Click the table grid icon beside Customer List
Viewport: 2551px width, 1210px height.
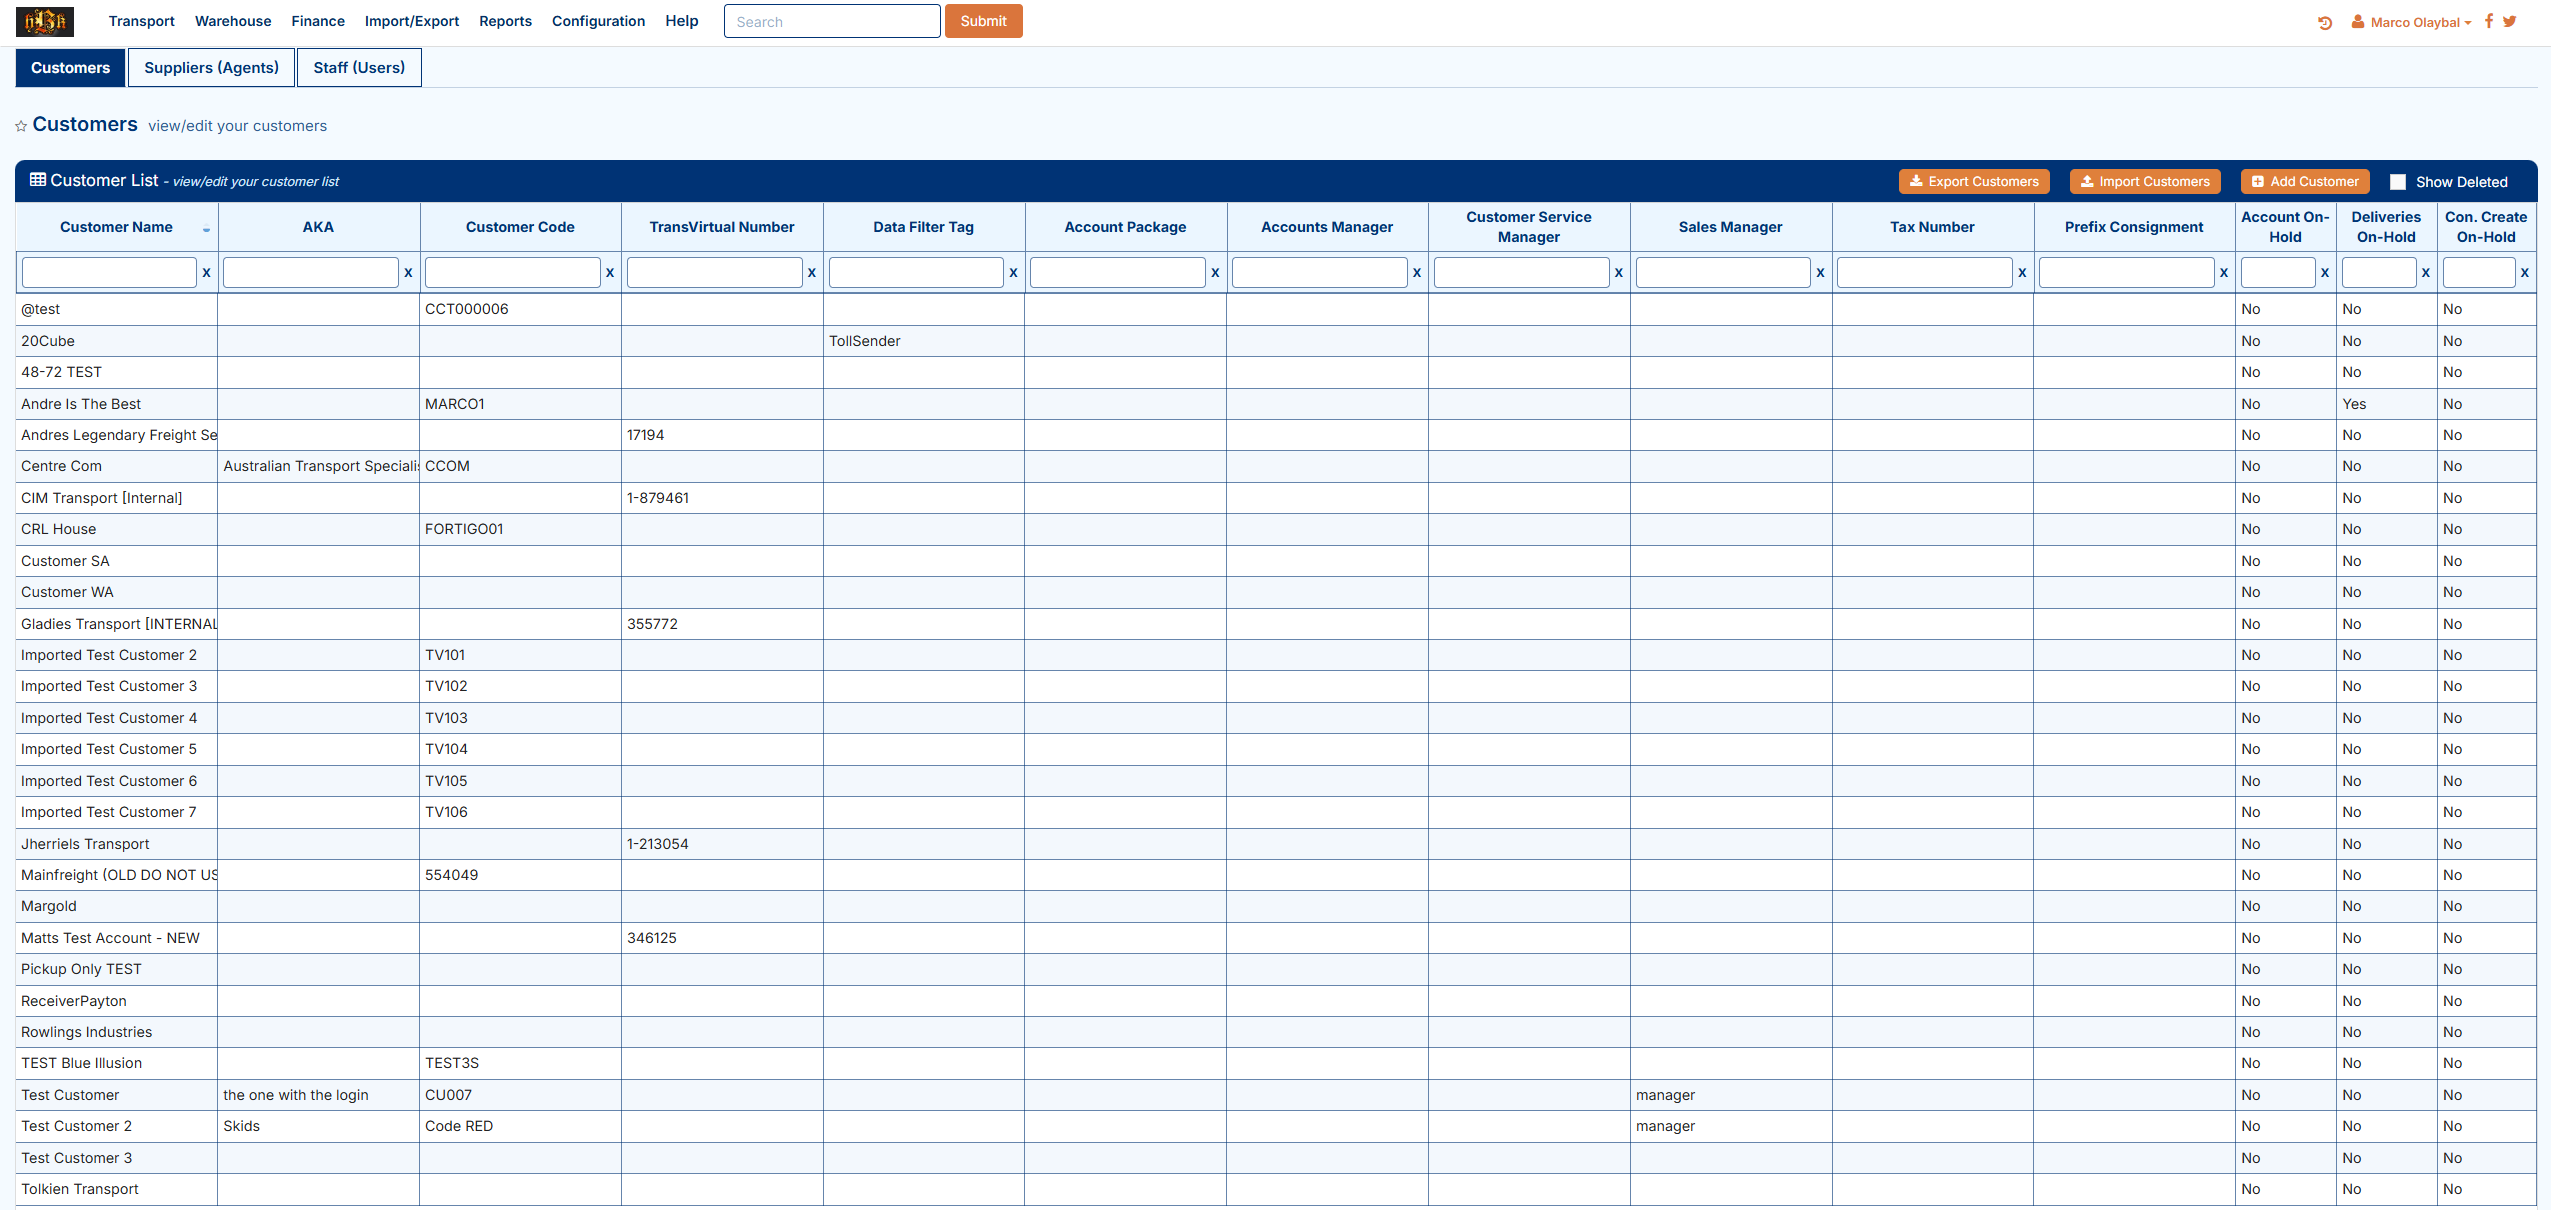coord(38,180)
